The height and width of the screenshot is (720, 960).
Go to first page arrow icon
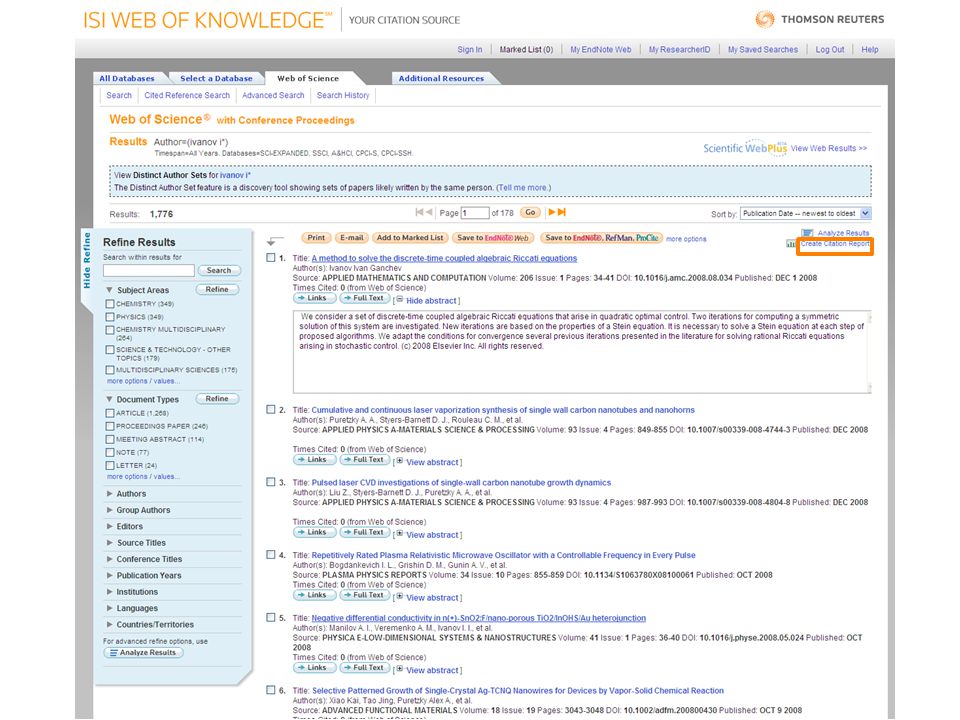[419, 212]
